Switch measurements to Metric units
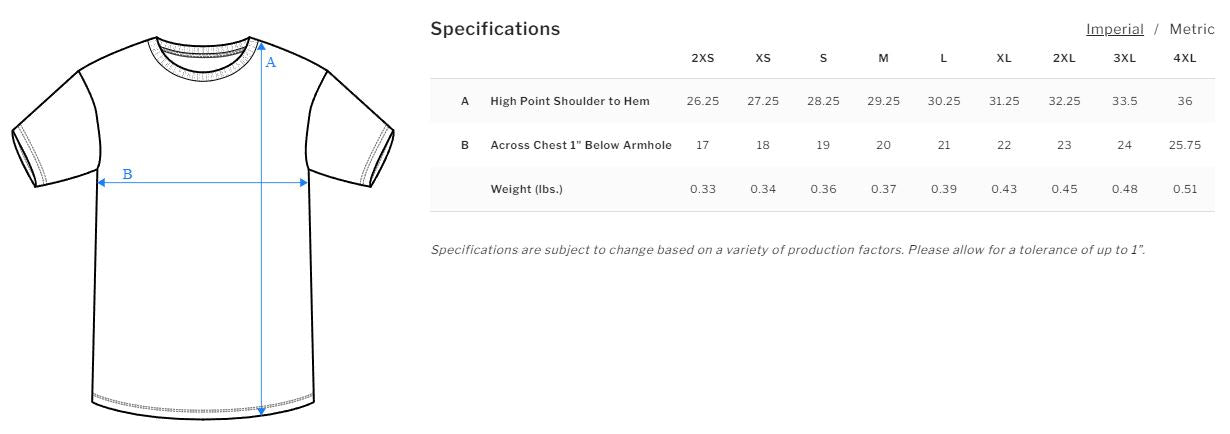The width and height of the screenshot is (1230, 434). (x=1191, y=29)
